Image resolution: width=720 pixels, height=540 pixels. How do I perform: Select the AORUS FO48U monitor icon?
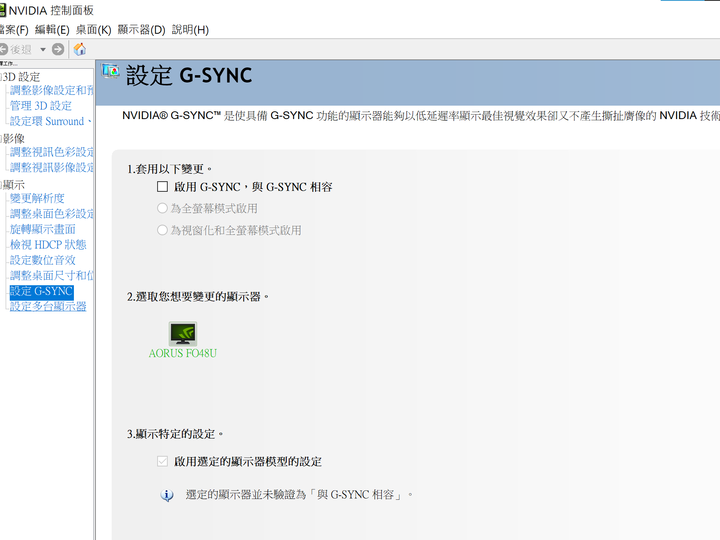click(x=183, y=333)
